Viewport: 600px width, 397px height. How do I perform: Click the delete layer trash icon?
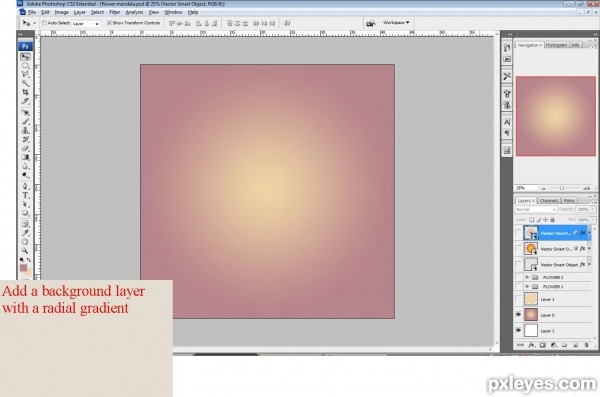click(x=586, y=345)
